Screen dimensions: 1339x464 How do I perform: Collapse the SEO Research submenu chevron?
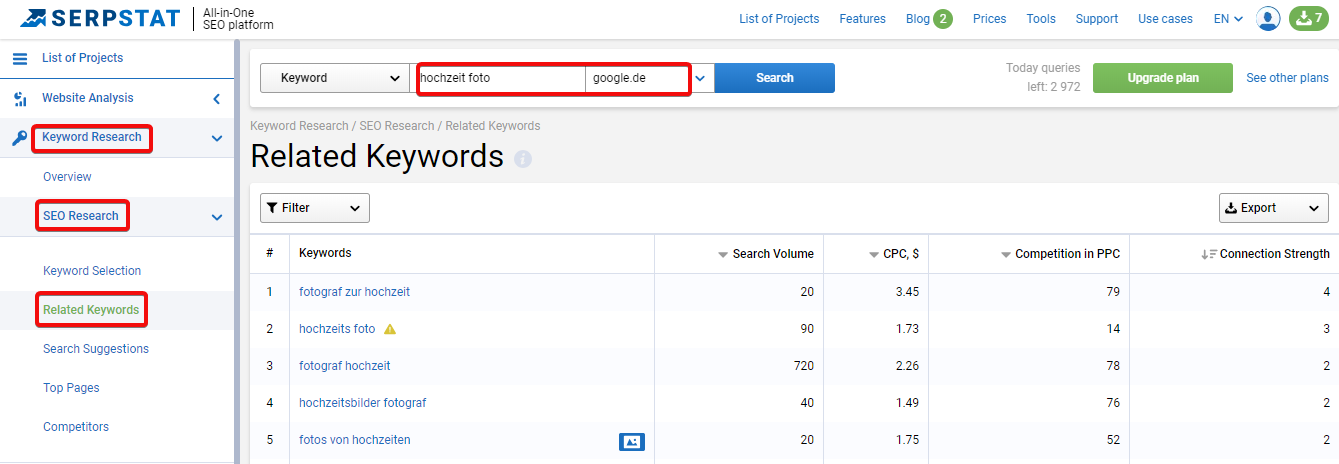(x=217, y=216)
